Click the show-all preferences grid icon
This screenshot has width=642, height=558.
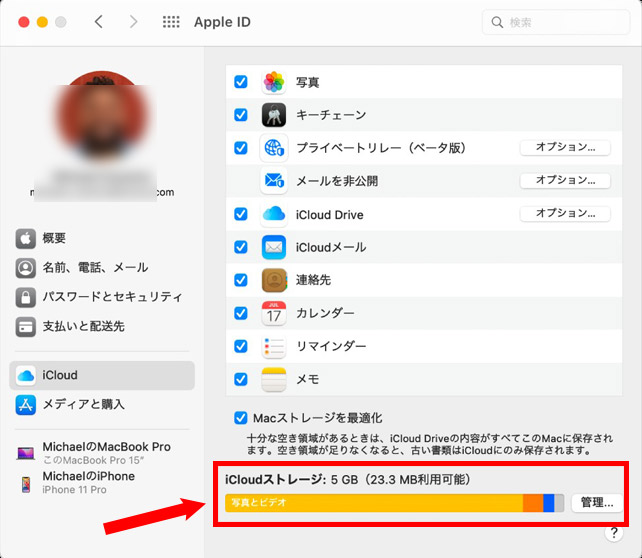point(171,22)
